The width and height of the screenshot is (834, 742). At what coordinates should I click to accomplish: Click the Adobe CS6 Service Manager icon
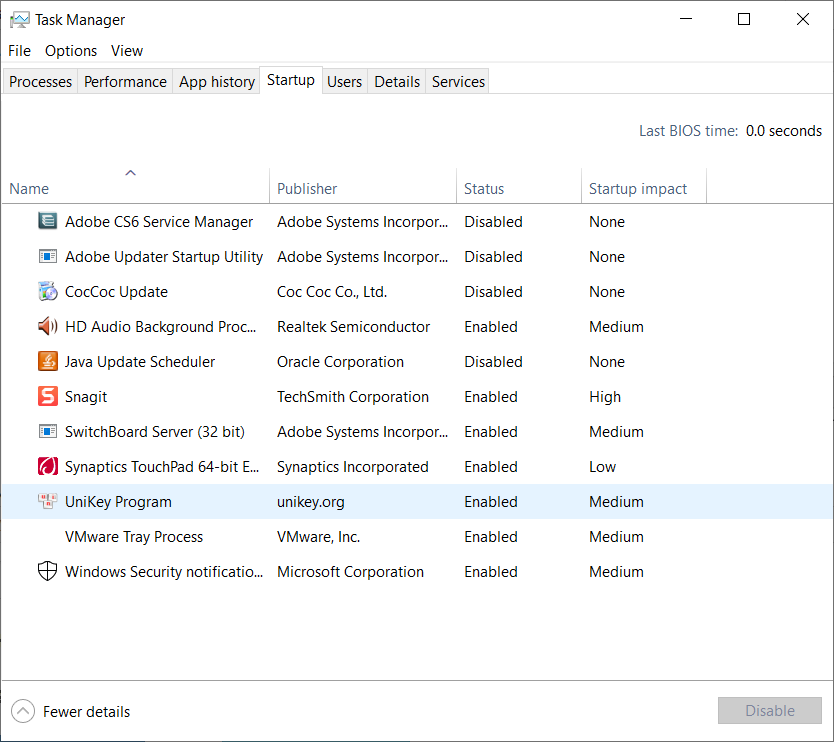[x=48, y=222]
